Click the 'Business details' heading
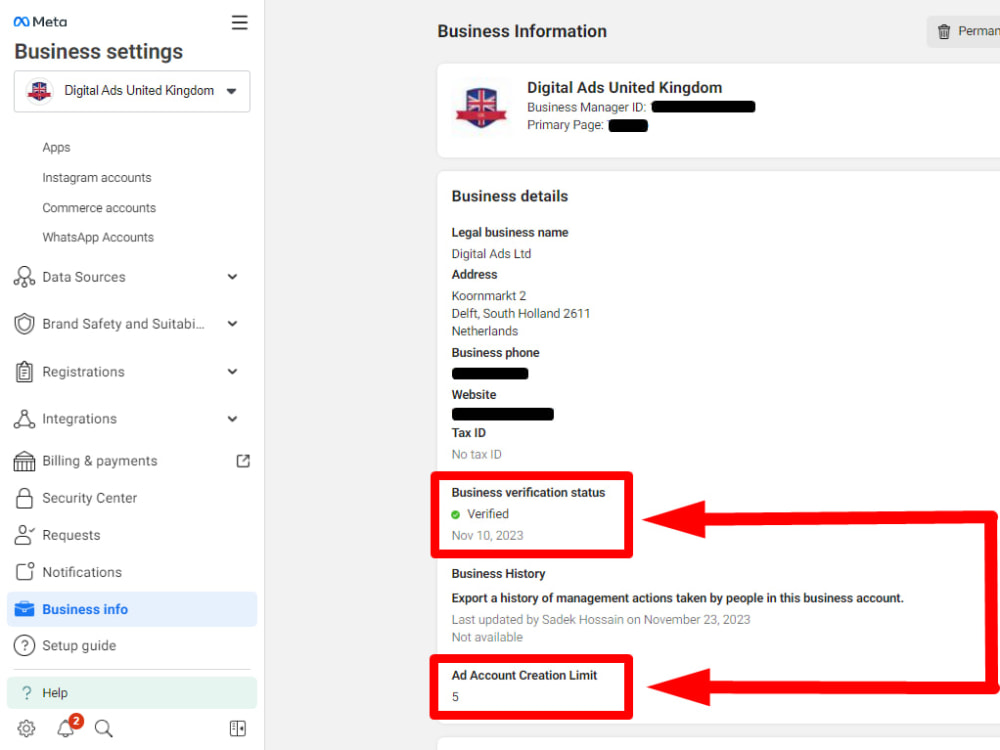Viewport: 1000px width, 750px height. coord(510,196)
